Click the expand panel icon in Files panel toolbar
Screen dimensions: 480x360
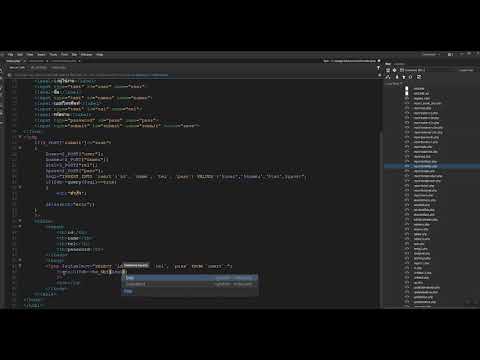point(419,77)
